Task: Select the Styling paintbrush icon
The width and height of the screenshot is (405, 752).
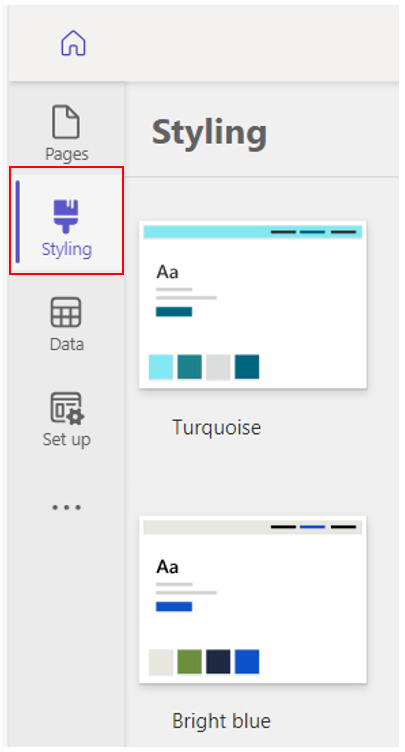Action: [66, 216]
